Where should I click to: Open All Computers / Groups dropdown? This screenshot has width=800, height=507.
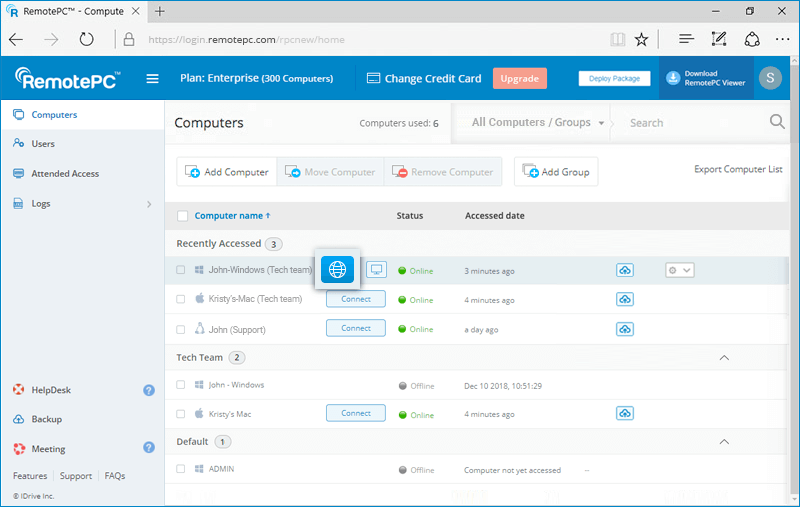coord(538,122)
